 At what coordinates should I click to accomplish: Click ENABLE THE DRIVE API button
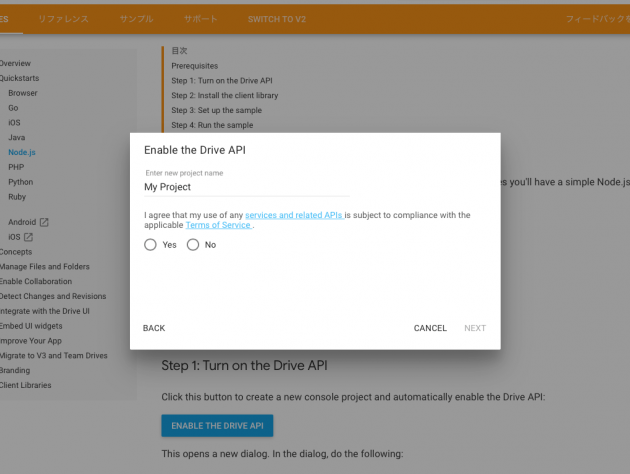(217, 425)
